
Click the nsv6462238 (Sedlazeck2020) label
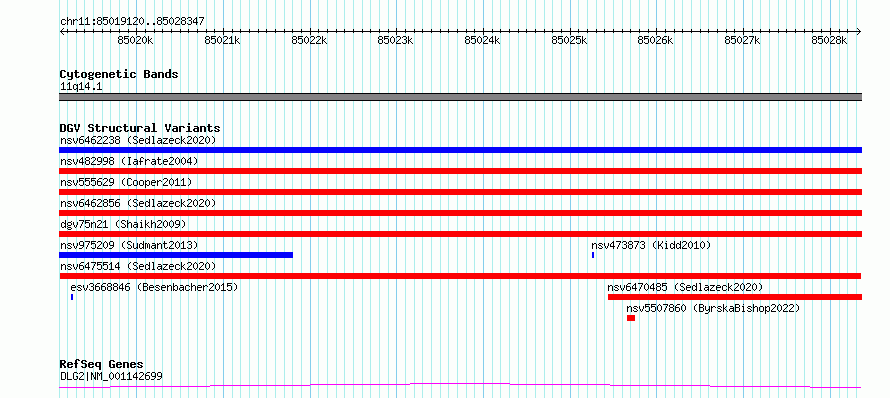coord(138,140)
